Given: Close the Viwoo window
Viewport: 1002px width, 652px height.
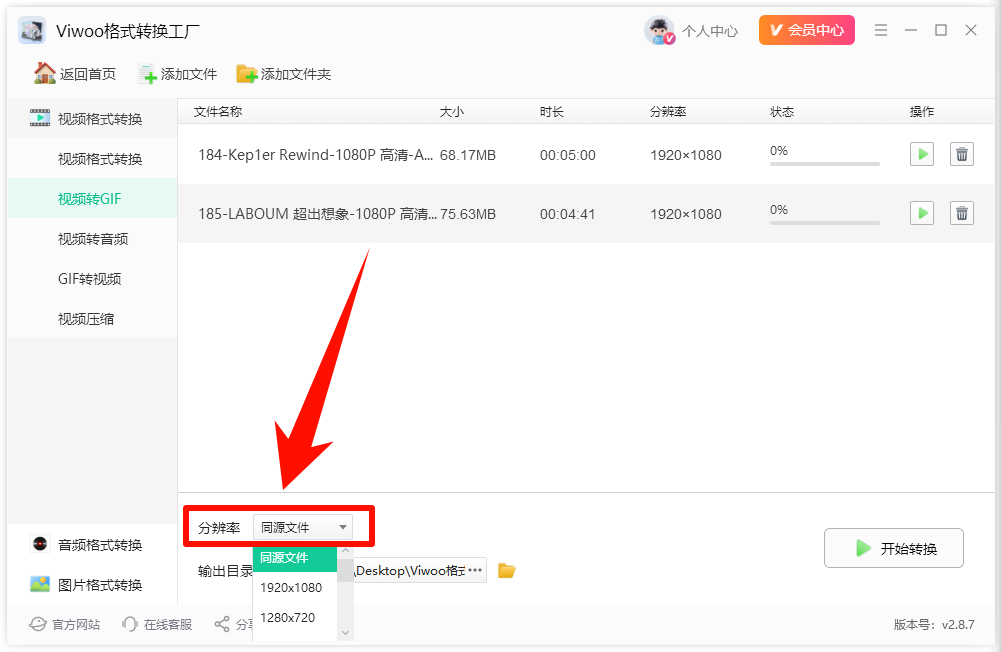Looking at the screenshot, I should [x=971, y=30].
